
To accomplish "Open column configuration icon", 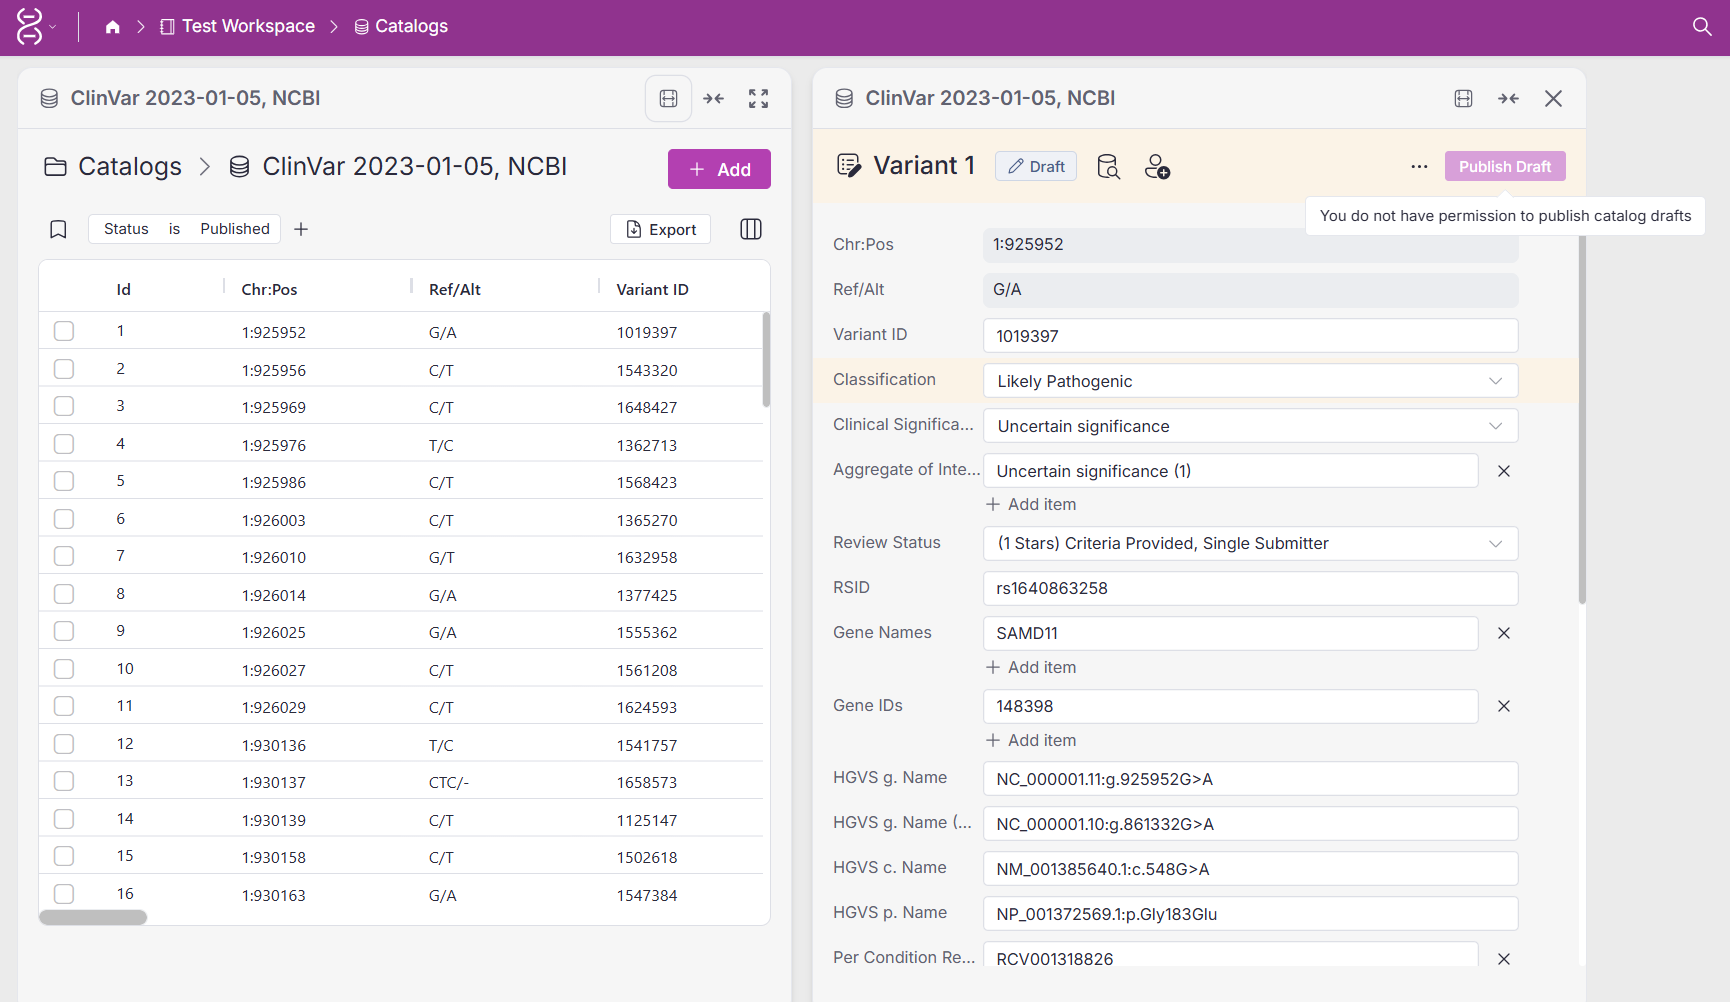I will click(x=751, y=229).
